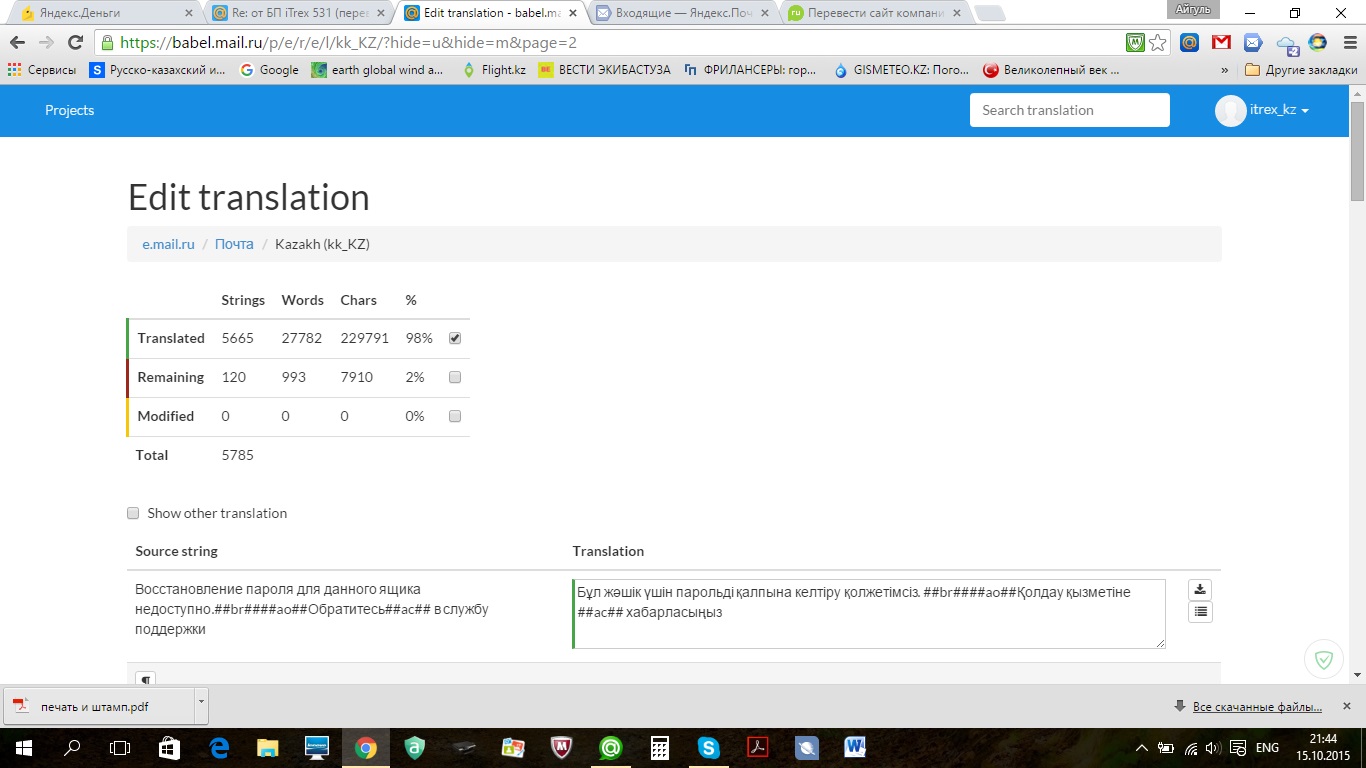
Task: Check the Remaining row checkbox
Action: (x=455, y=377)
